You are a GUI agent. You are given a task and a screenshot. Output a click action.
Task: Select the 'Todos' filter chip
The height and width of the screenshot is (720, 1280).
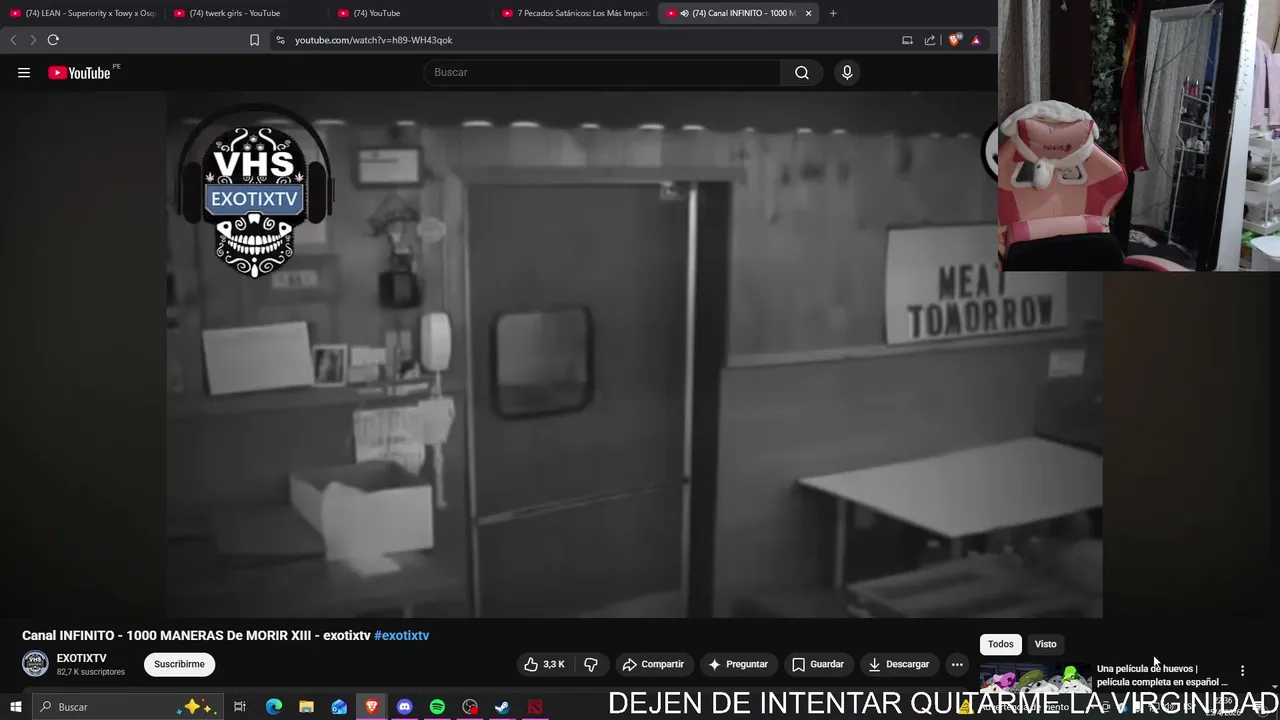pos(1000,644)
